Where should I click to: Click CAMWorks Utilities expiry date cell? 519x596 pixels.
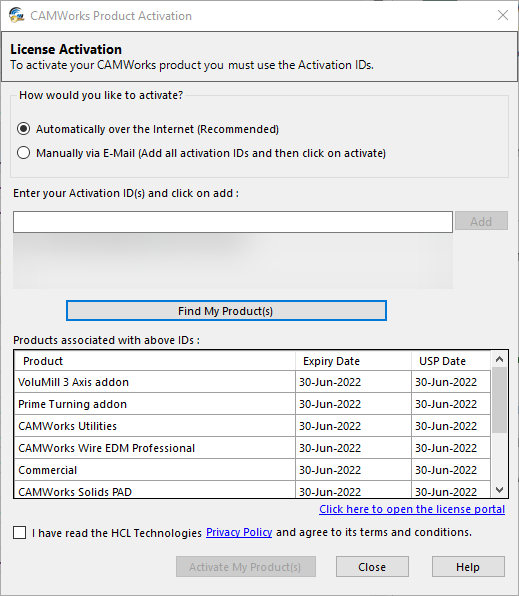click(353, 426)
